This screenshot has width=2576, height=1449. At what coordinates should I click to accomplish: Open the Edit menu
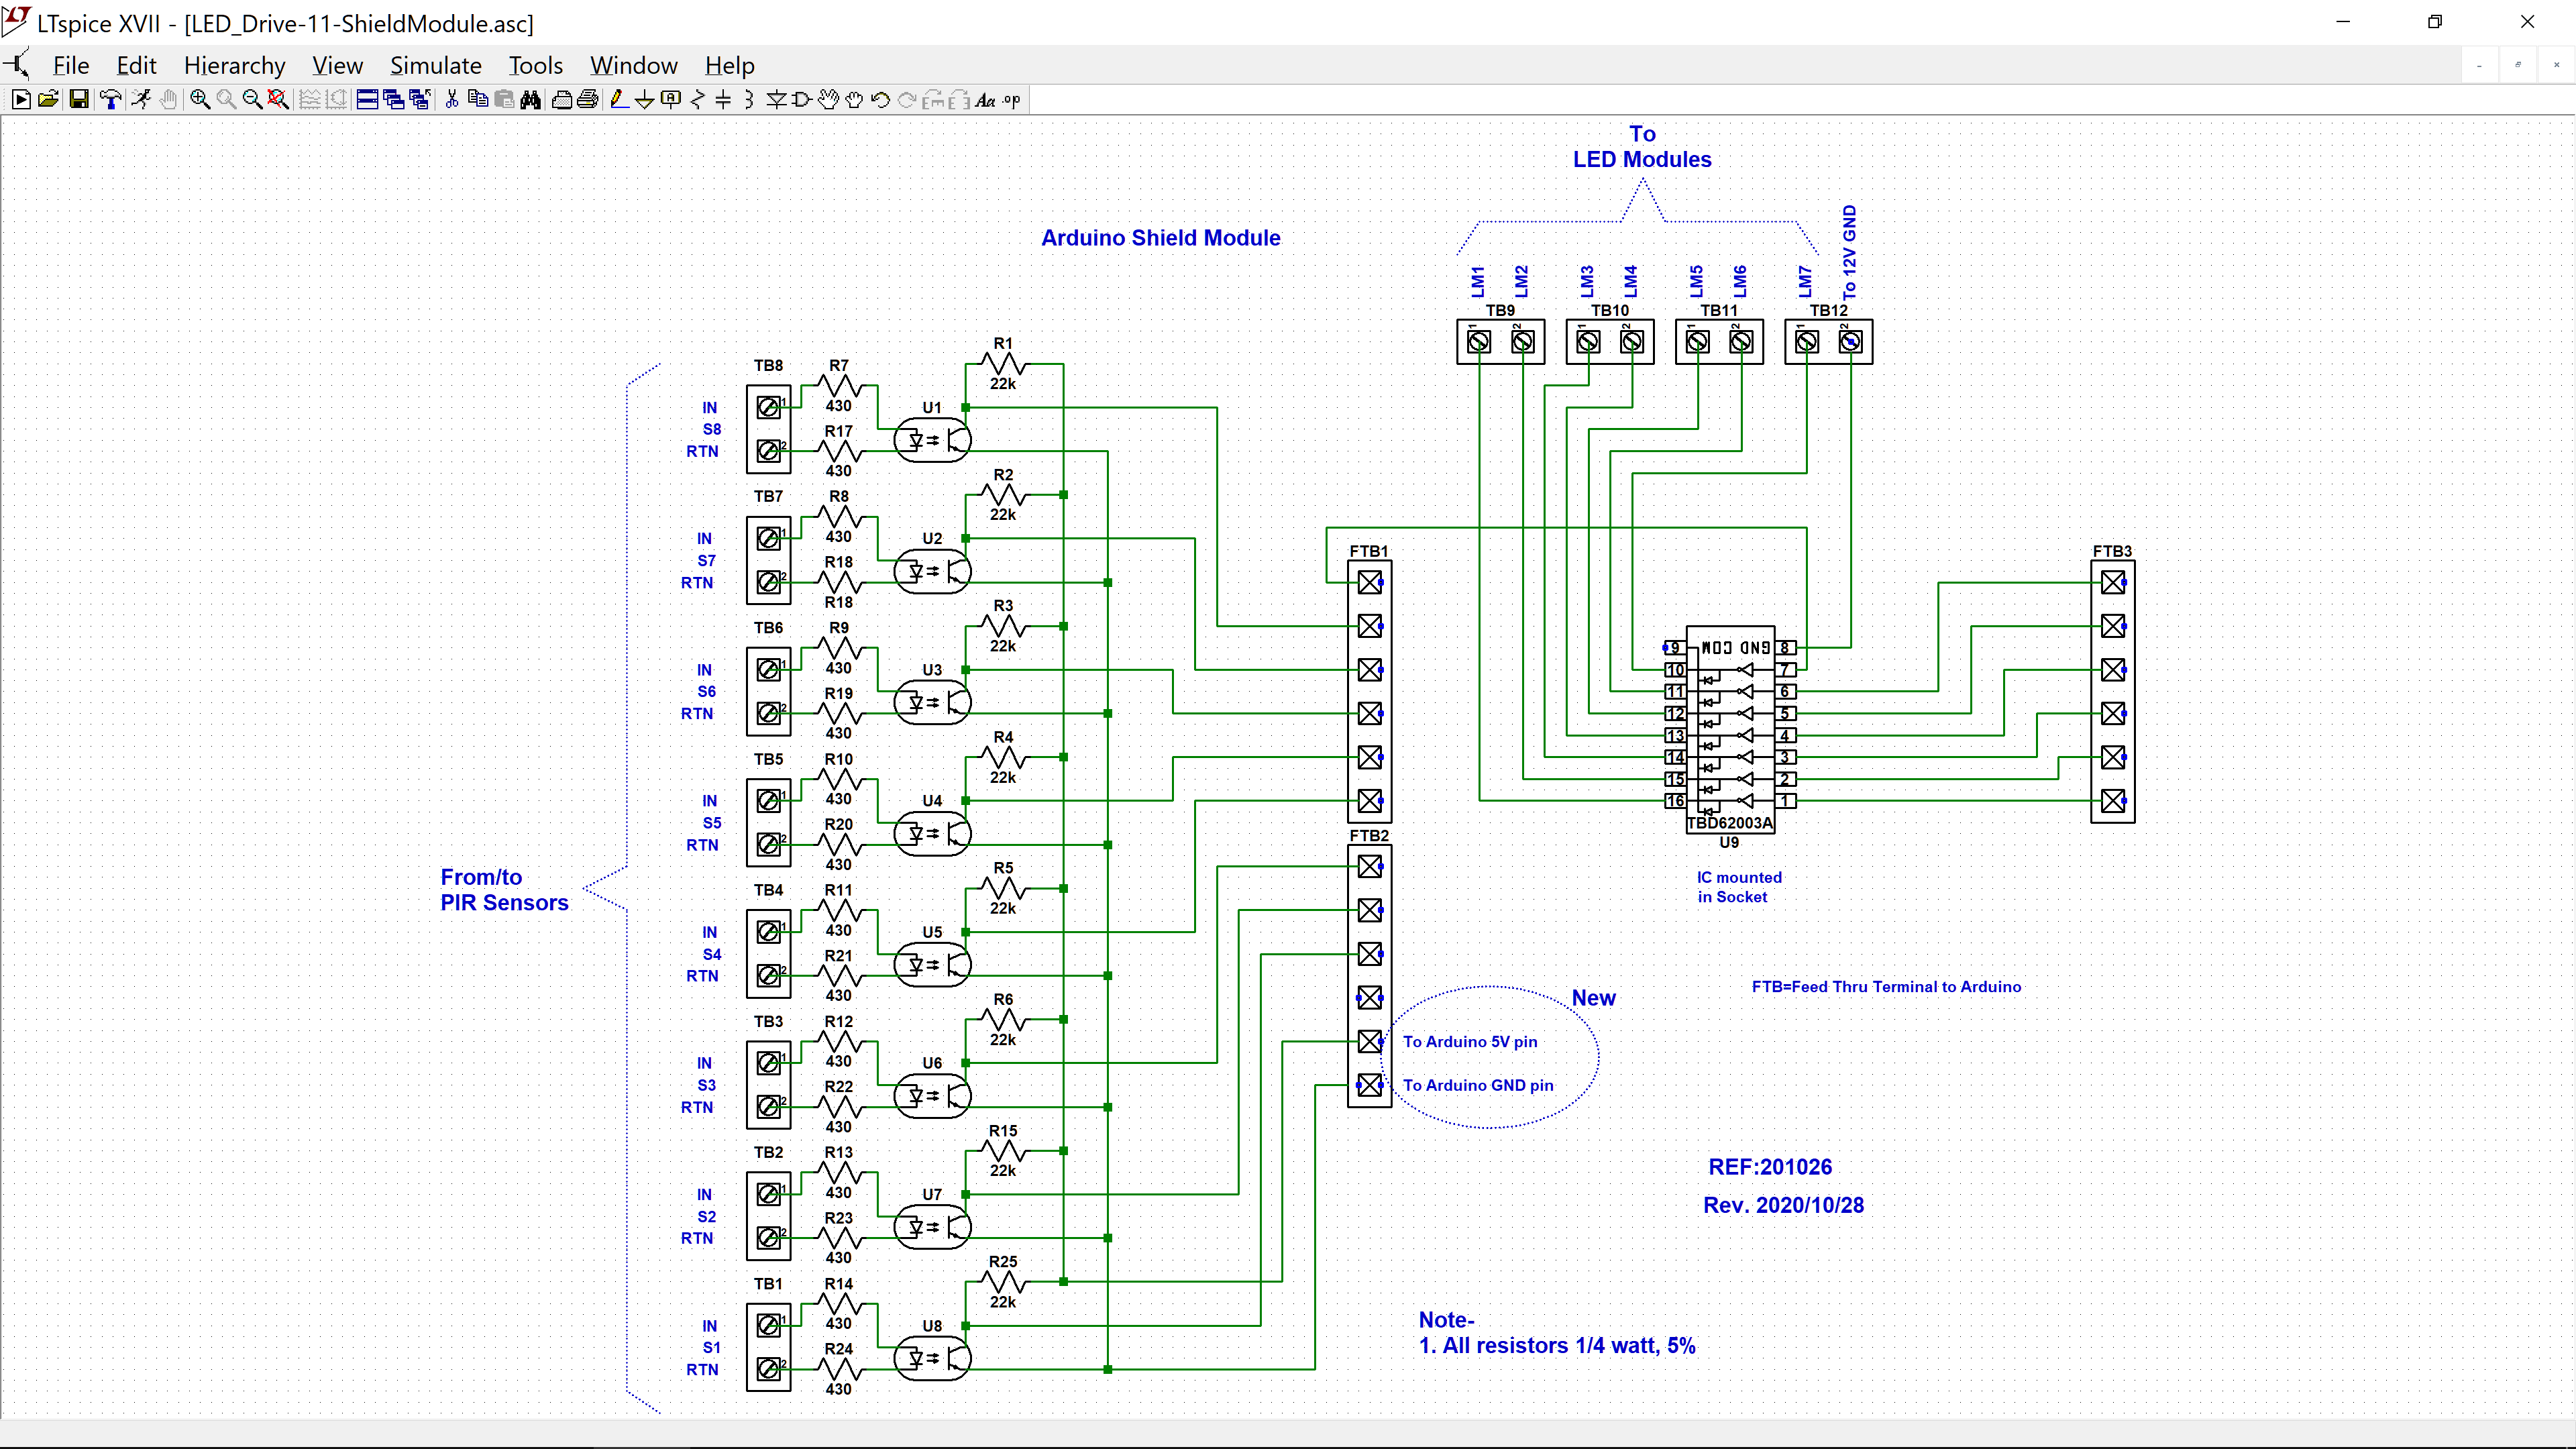click(136, 65)
